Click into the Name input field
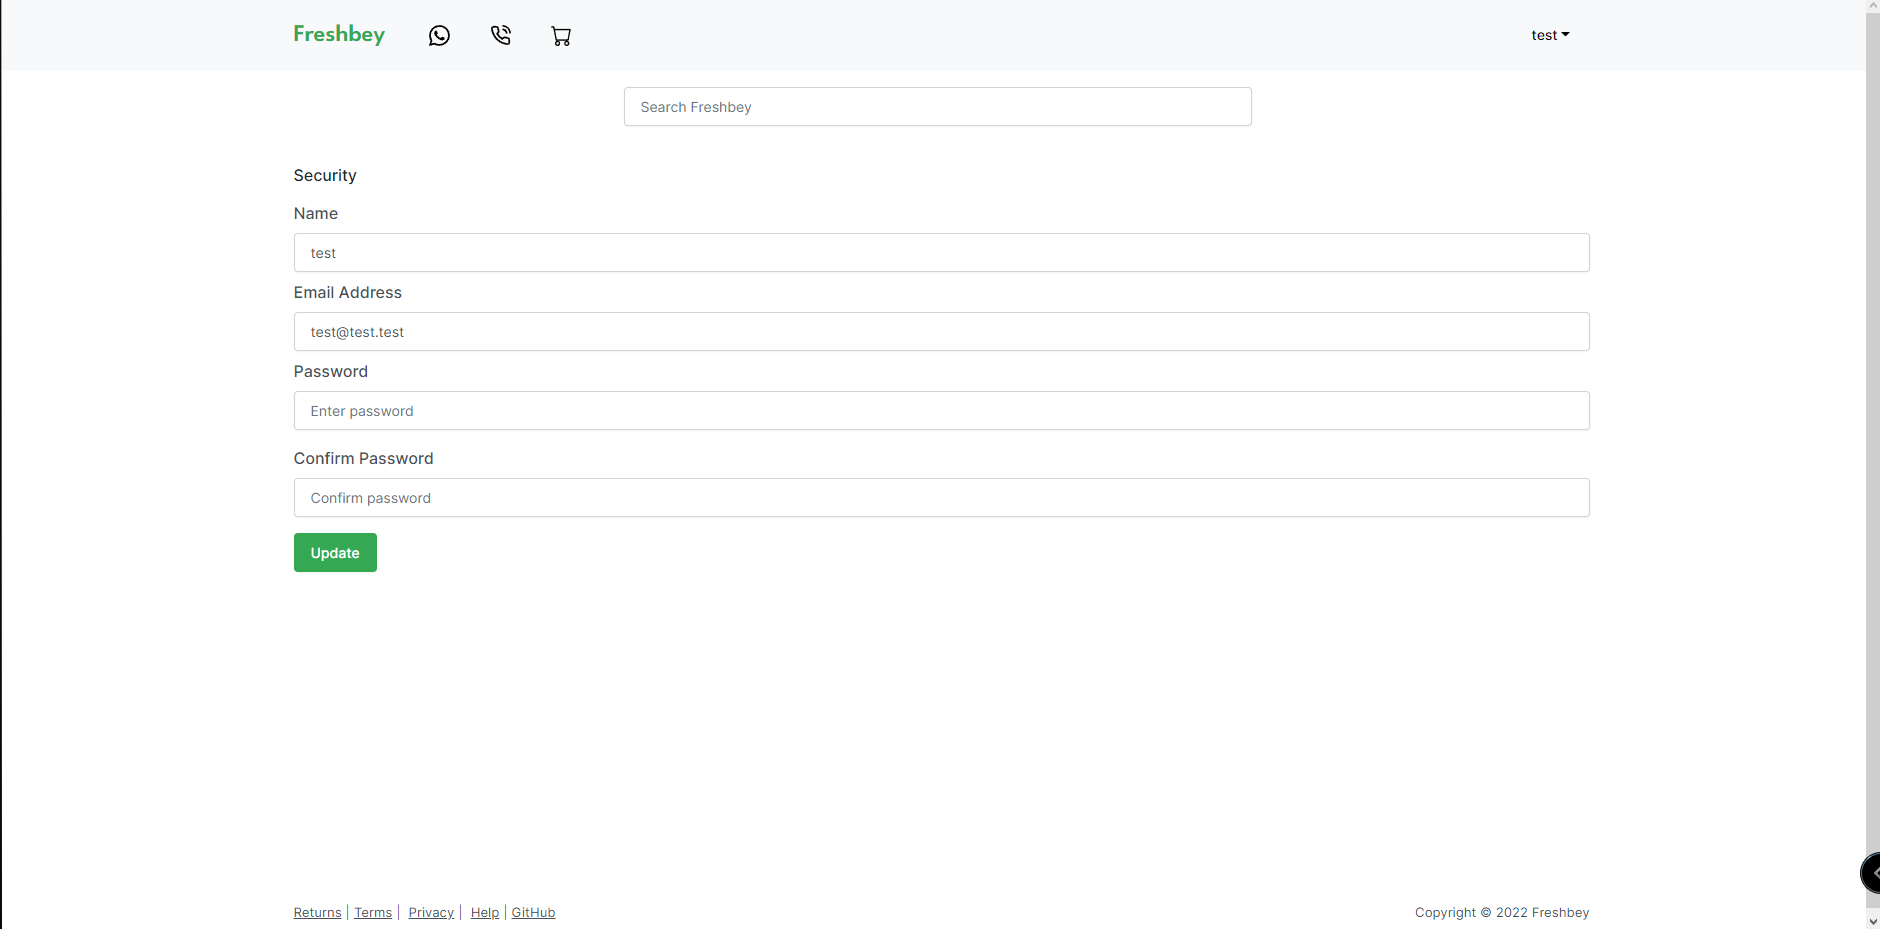1880x929 pixels. point(941,253)
